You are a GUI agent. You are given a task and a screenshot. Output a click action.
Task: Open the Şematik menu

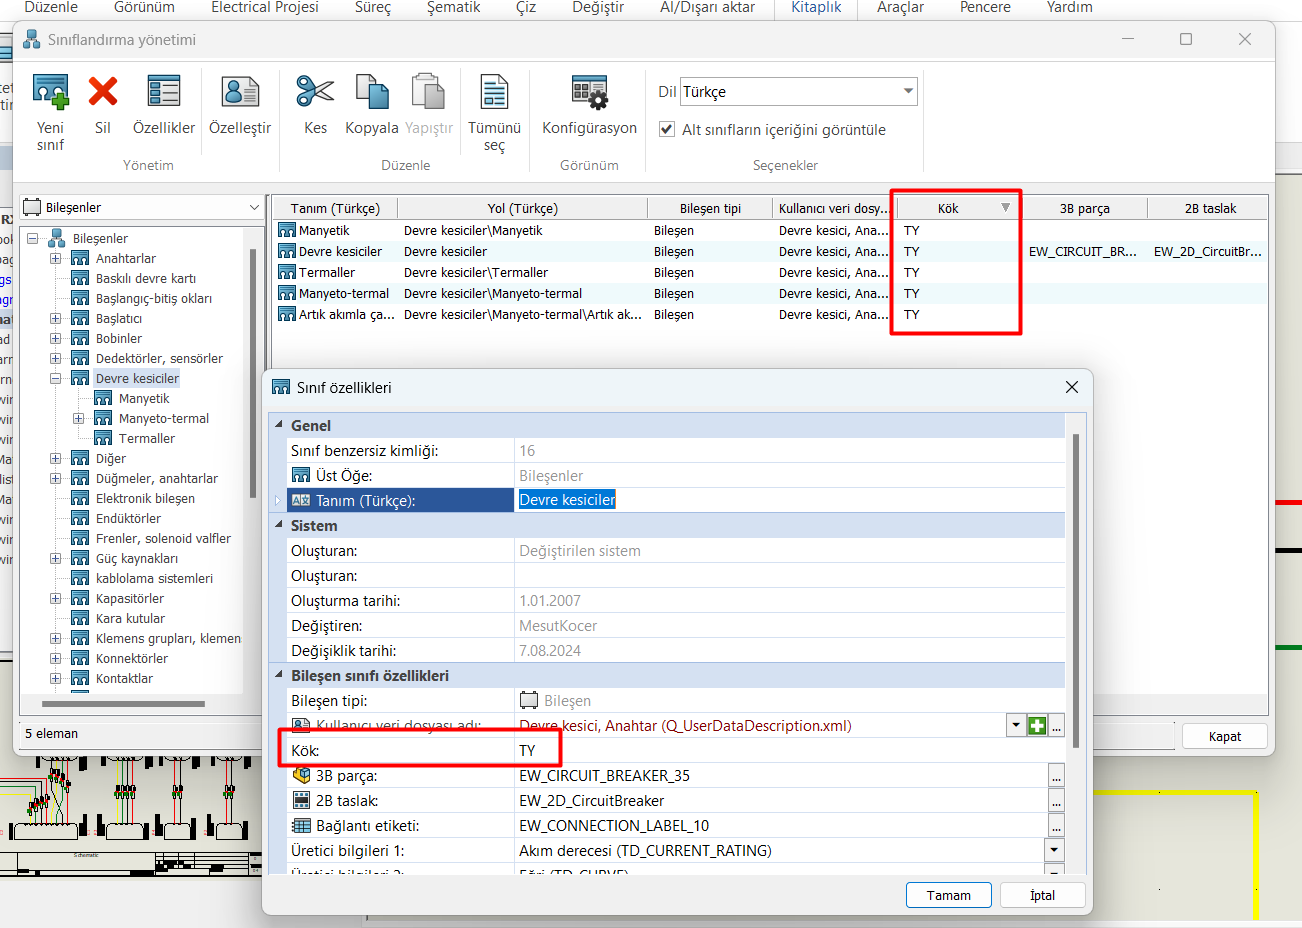[x=453, y=8]
